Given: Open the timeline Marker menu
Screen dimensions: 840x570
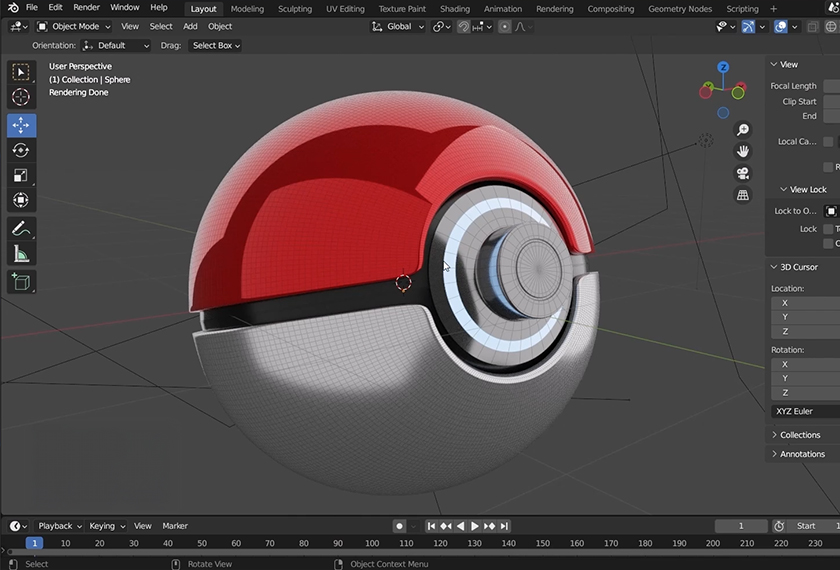Looking at the screenshot, I should [x=175, y=526].
